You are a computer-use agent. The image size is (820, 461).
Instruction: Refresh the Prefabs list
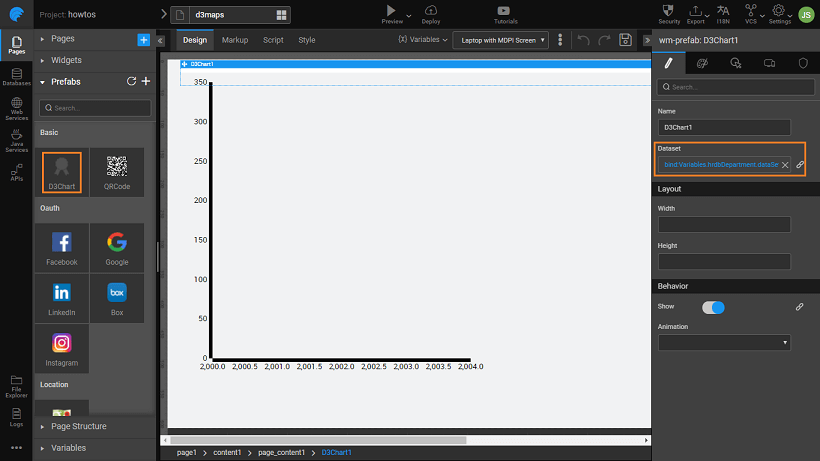click(131, 82)
